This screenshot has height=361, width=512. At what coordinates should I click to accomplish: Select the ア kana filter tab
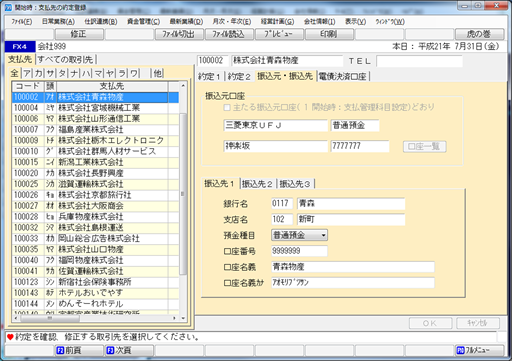27,73
